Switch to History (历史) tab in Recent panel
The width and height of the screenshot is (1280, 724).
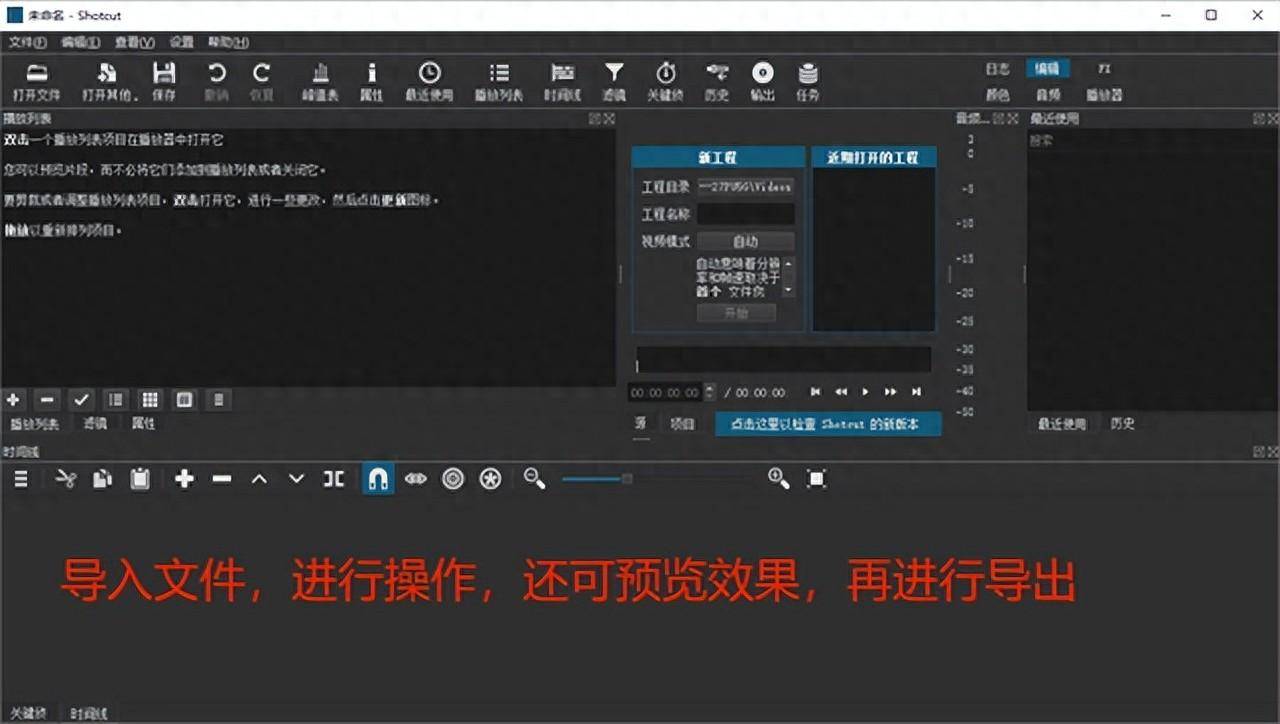click(1123, 424)
